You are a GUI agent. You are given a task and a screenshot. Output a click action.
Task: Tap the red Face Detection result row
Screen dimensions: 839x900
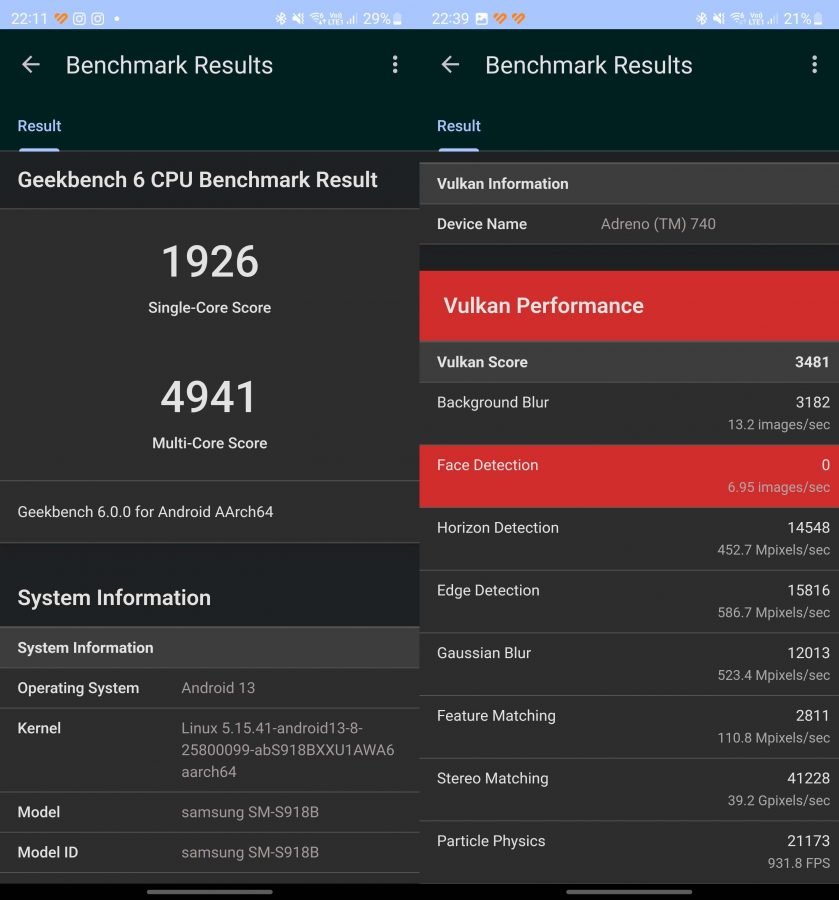pyautogui.click(x=629, y=476)
